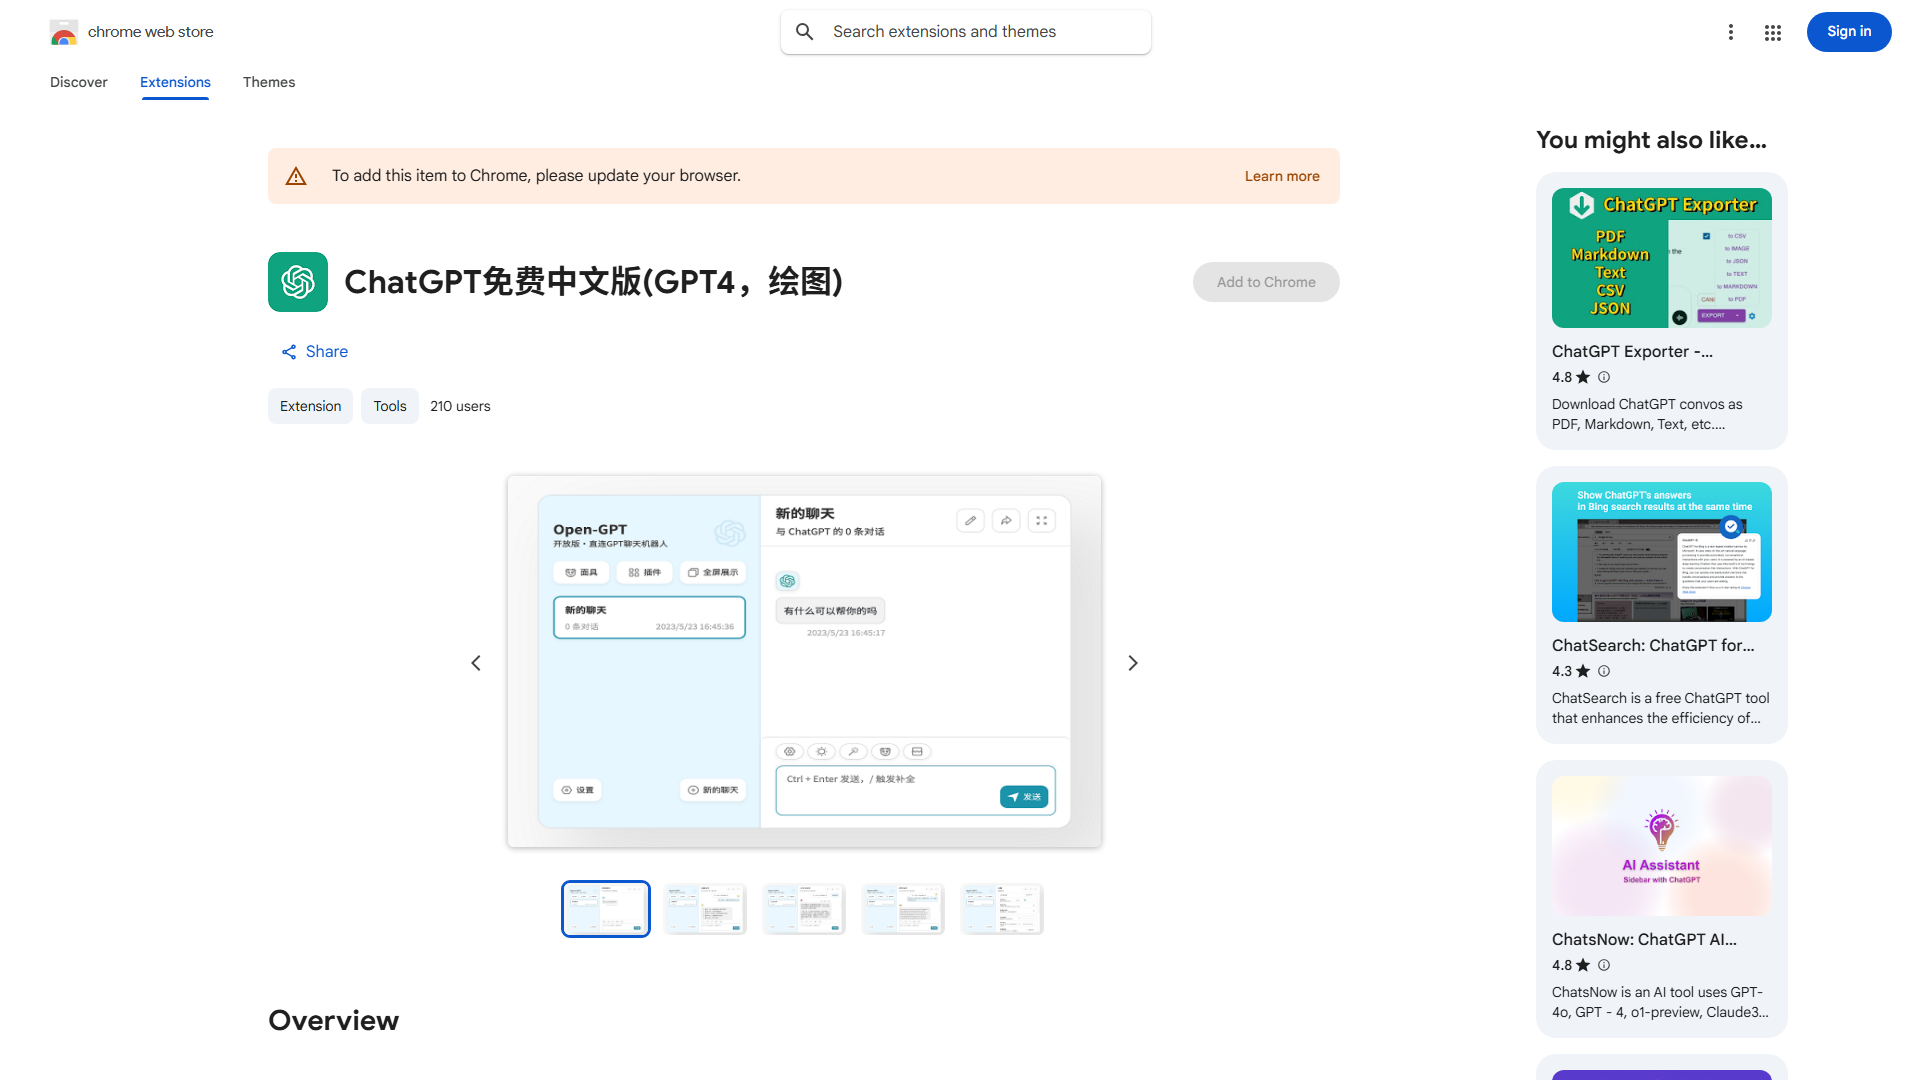This screenshot has width=1920, height=1080.
Task: Click the Chrome Web Store logo
Action: (63, 31)
